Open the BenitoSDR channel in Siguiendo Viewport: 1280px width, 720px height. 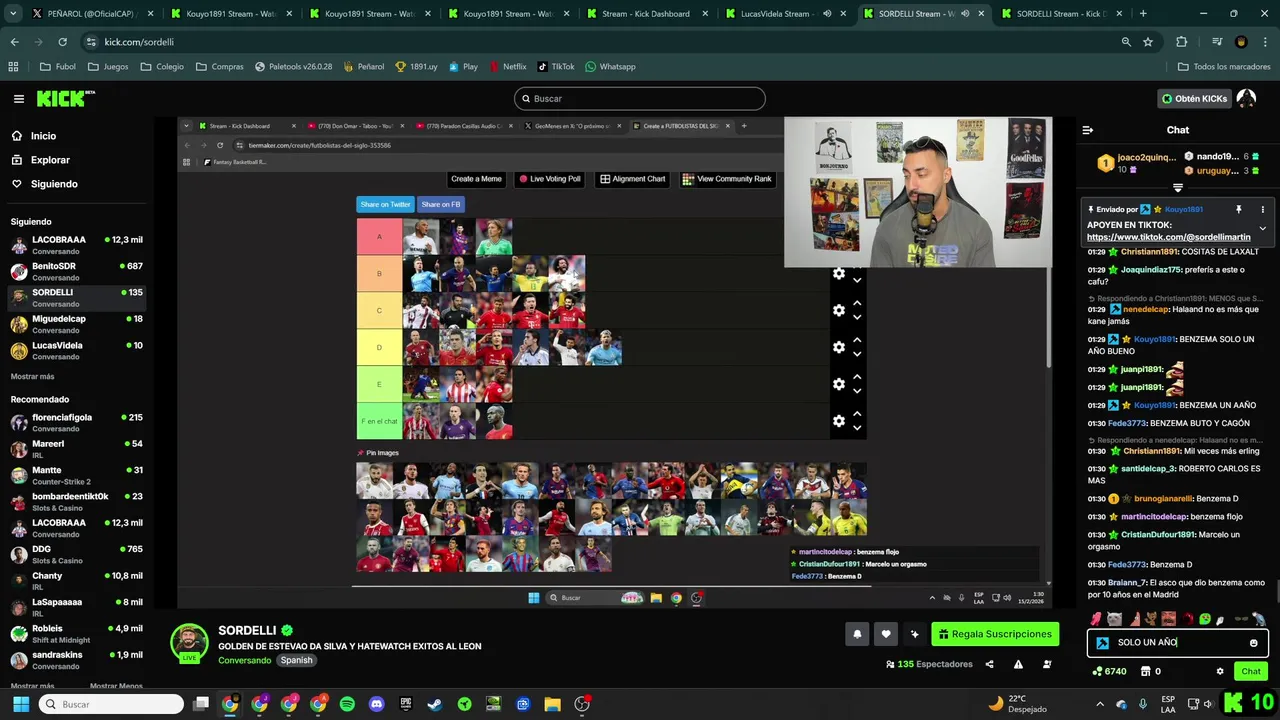pos(77,272)
